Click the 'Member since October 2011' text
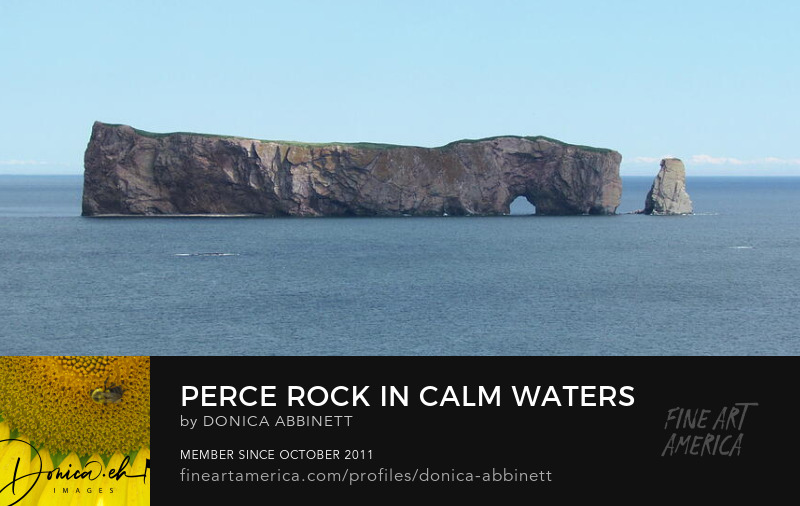This screenshot has width=800, height=506. (277, 454)
